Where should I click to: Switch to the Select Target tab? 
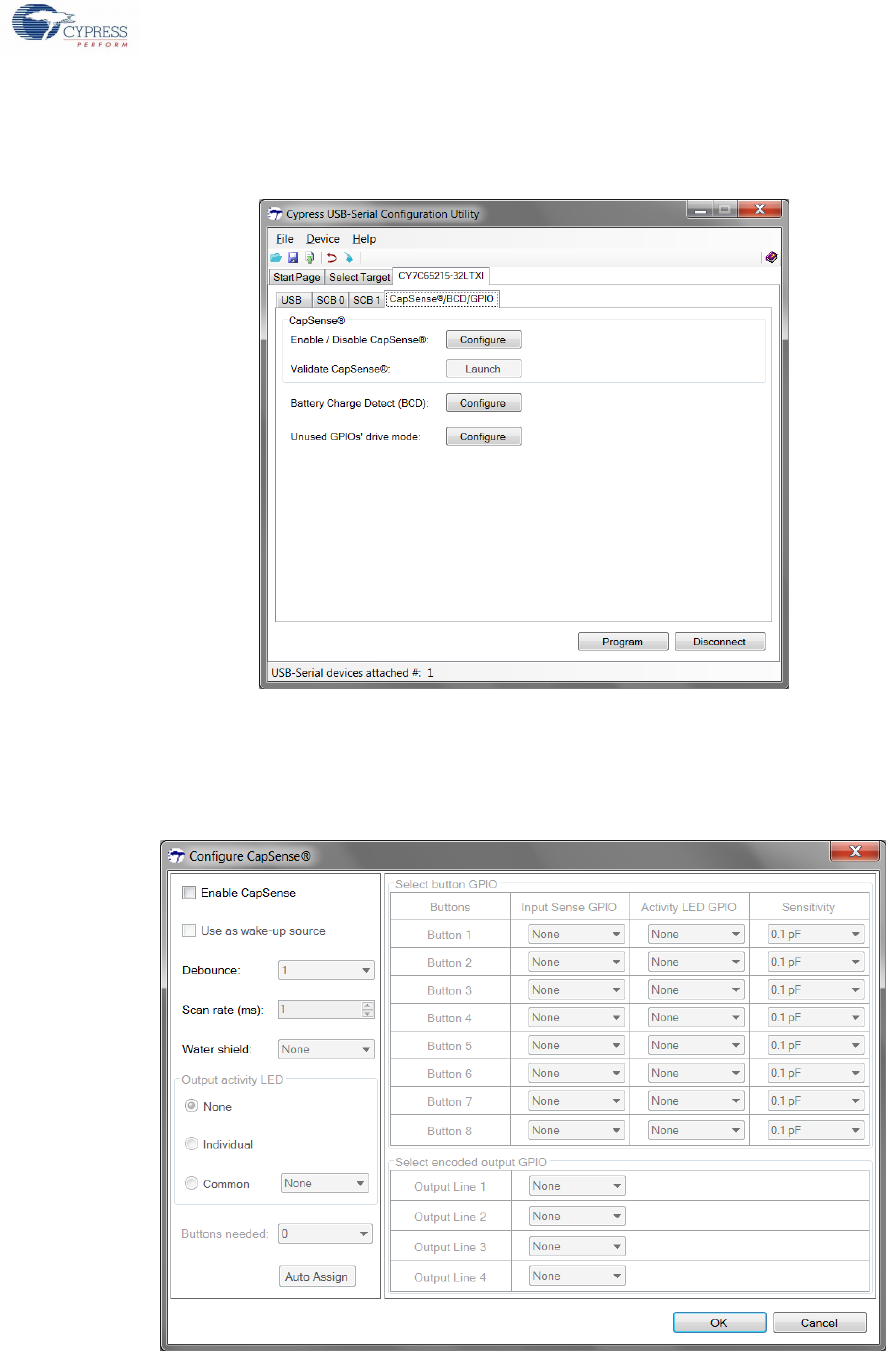(x=359, y=277)
